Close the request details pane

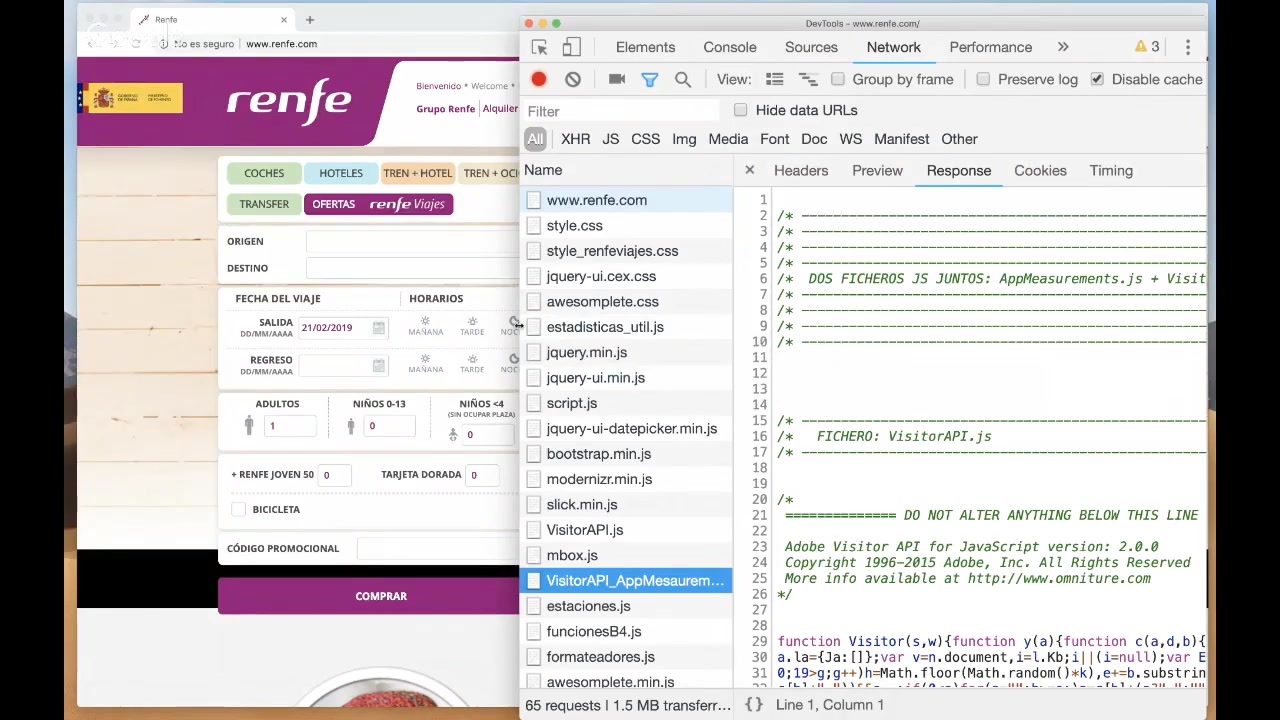pos(750,170)
